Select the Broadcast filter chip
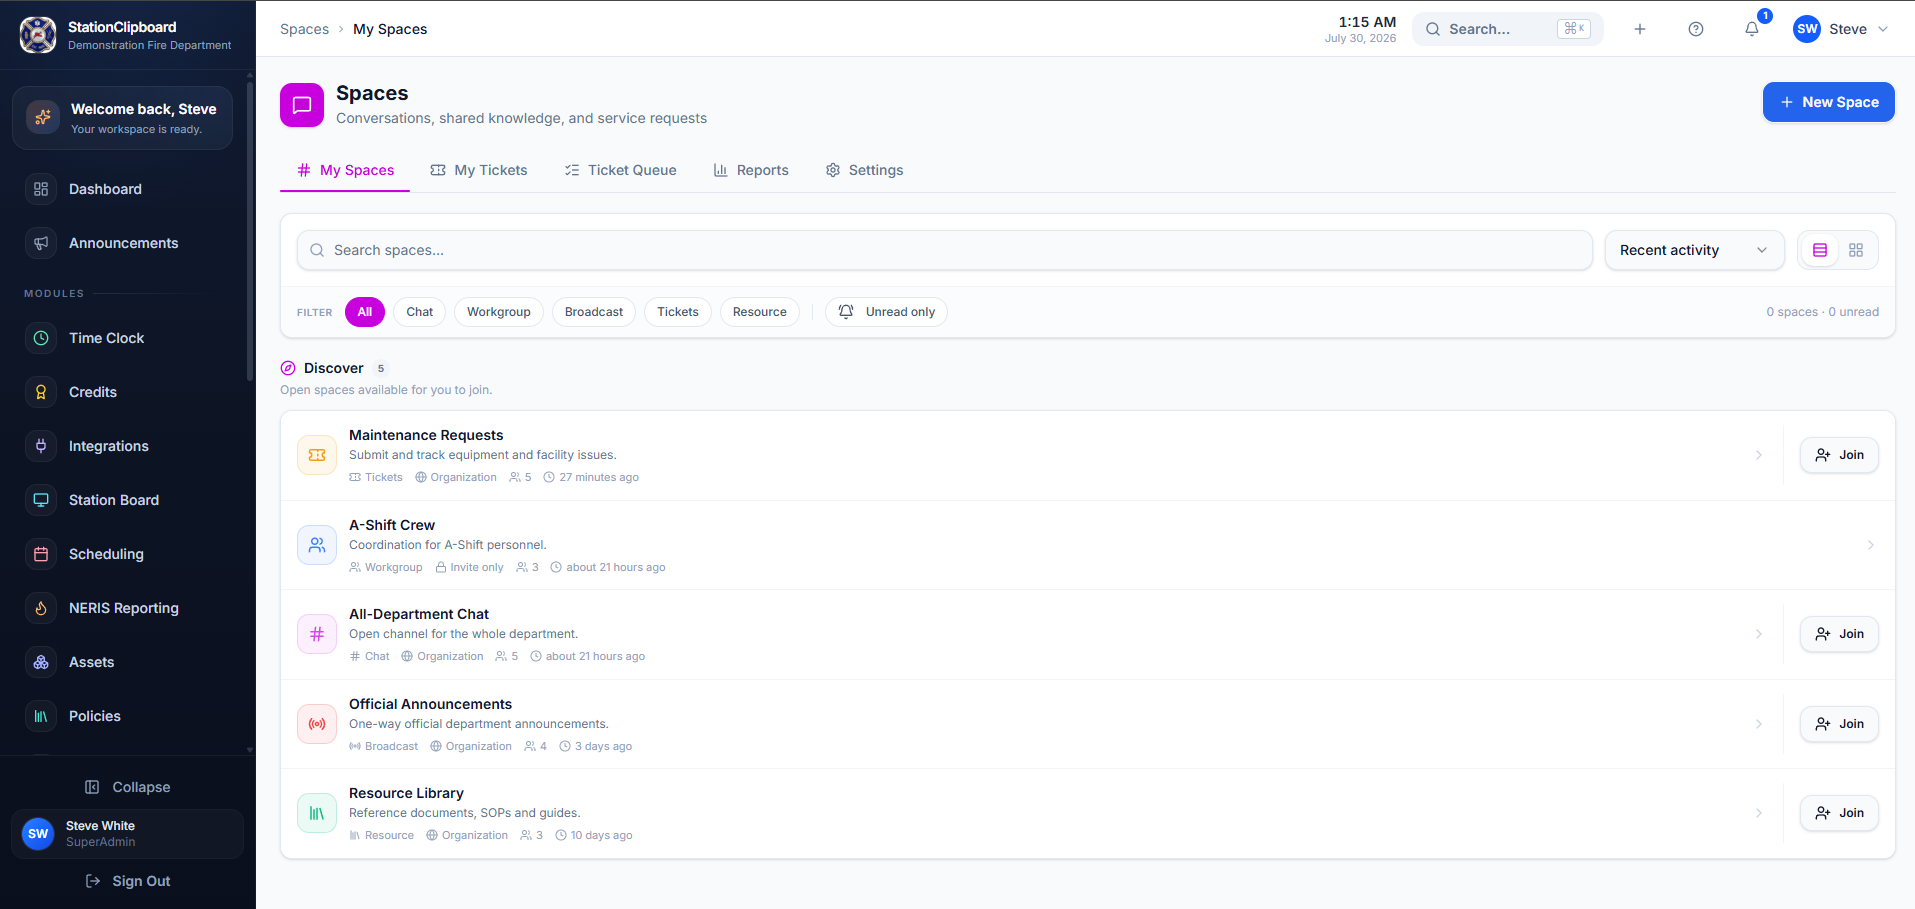 pyautogui.click(x=594, y=312)
